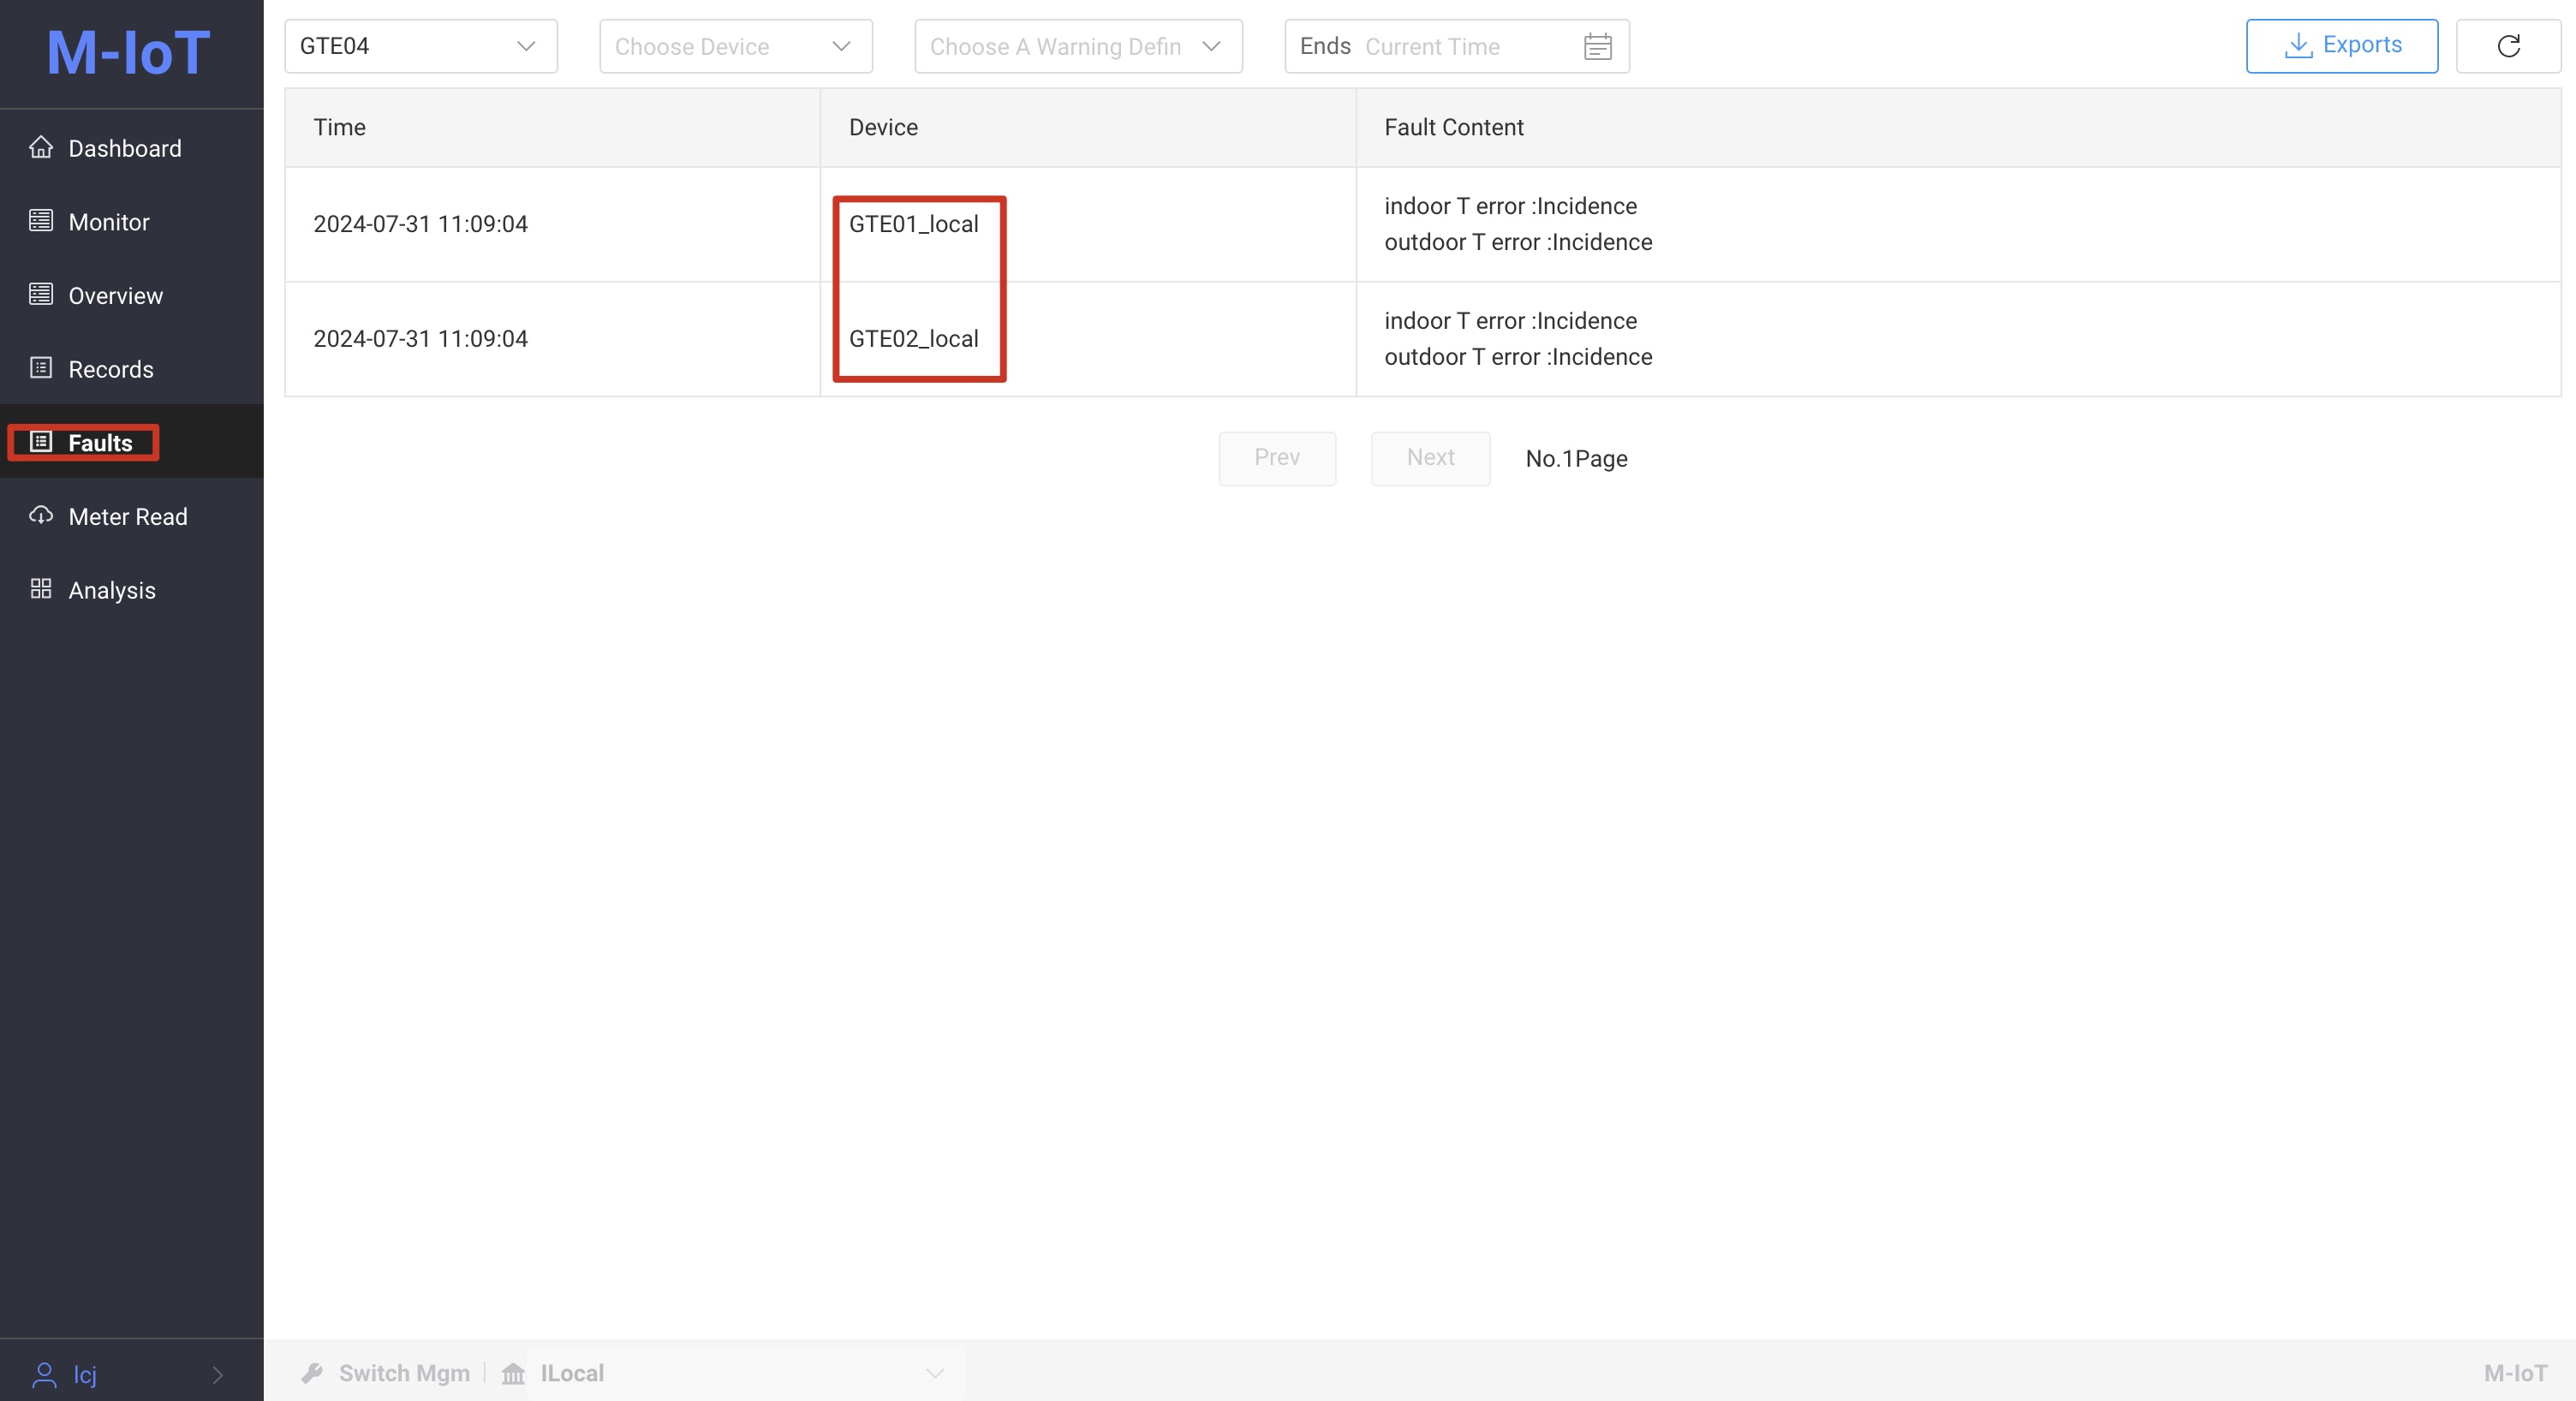The height and width of the screenshot is (1401, 2576).
Task: Click the No.1Page indicator
Action: pos(1576,459)
